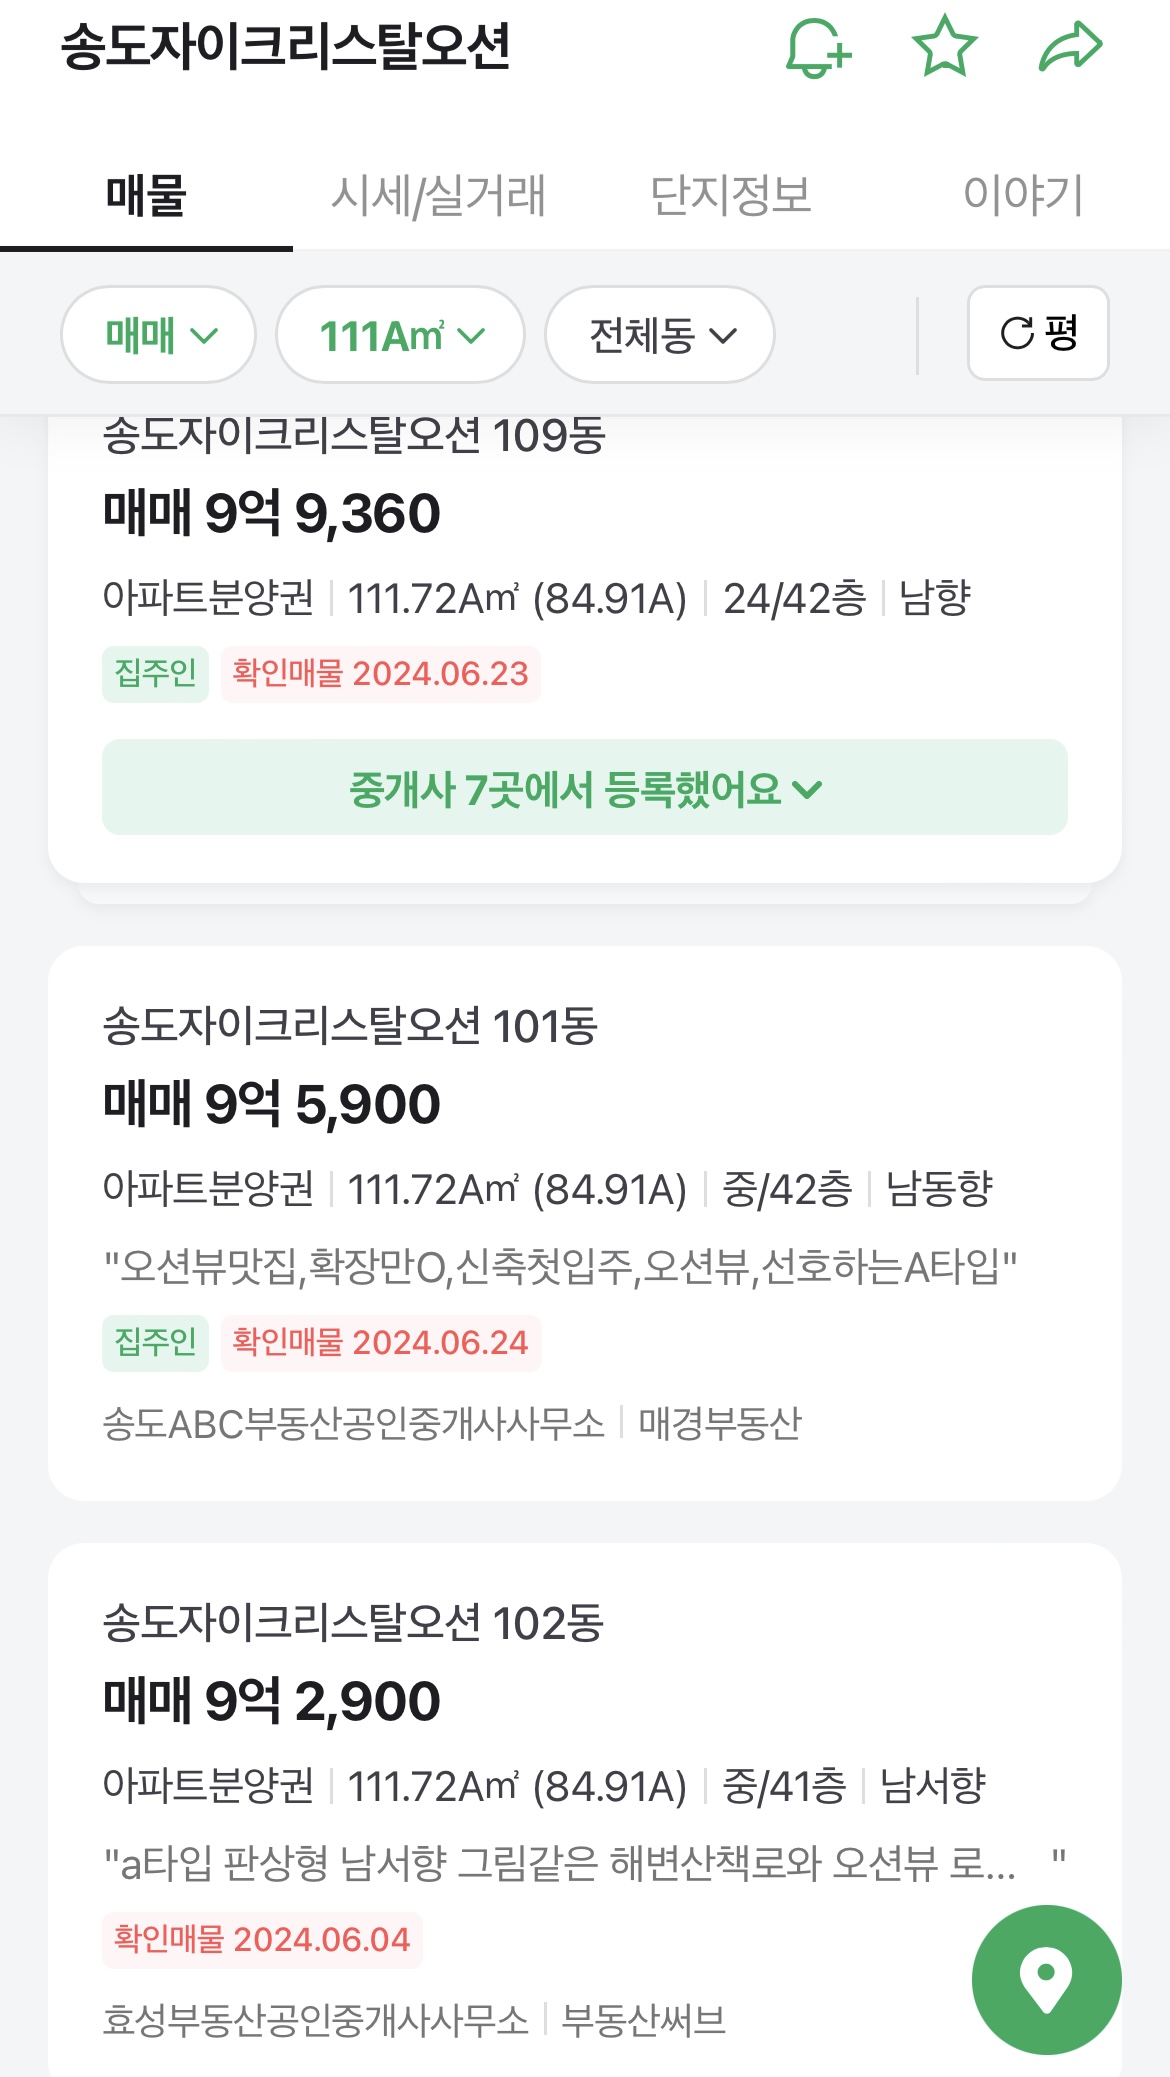
Task: Tap the 확인매물 2024.06.24 badge
Action: click(381, 1342)
